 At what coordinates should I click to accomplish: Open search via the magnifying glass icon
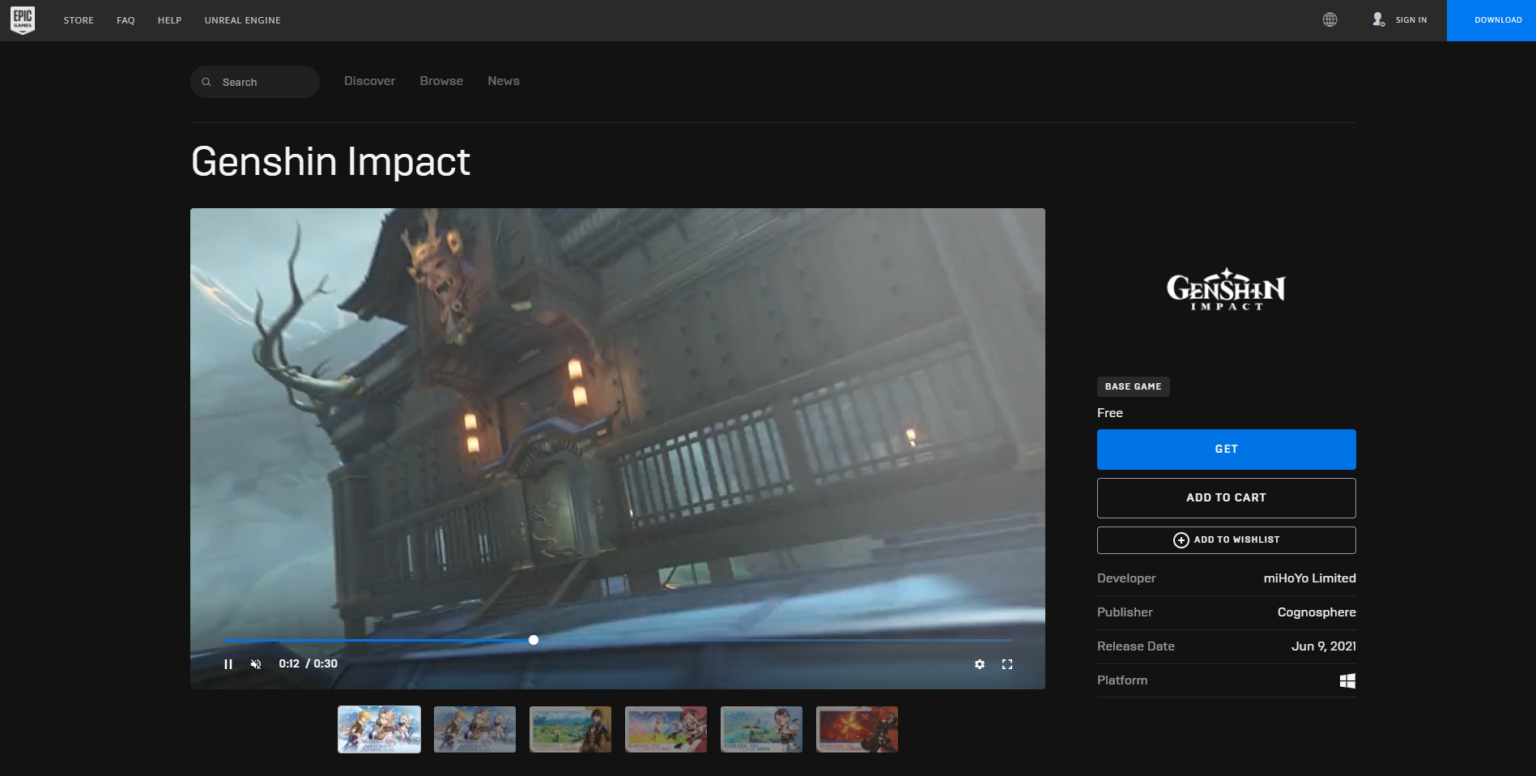[206, 81]
